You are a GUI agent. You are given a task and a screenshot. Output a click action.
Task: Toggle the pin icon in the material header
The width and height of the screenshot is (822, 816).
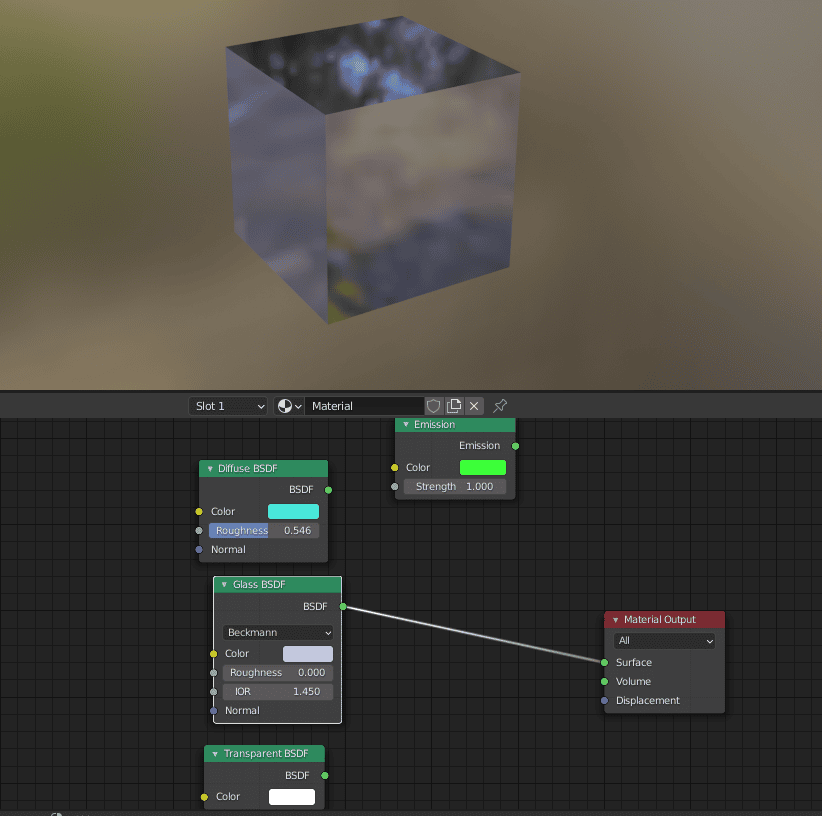click(499, 405)
